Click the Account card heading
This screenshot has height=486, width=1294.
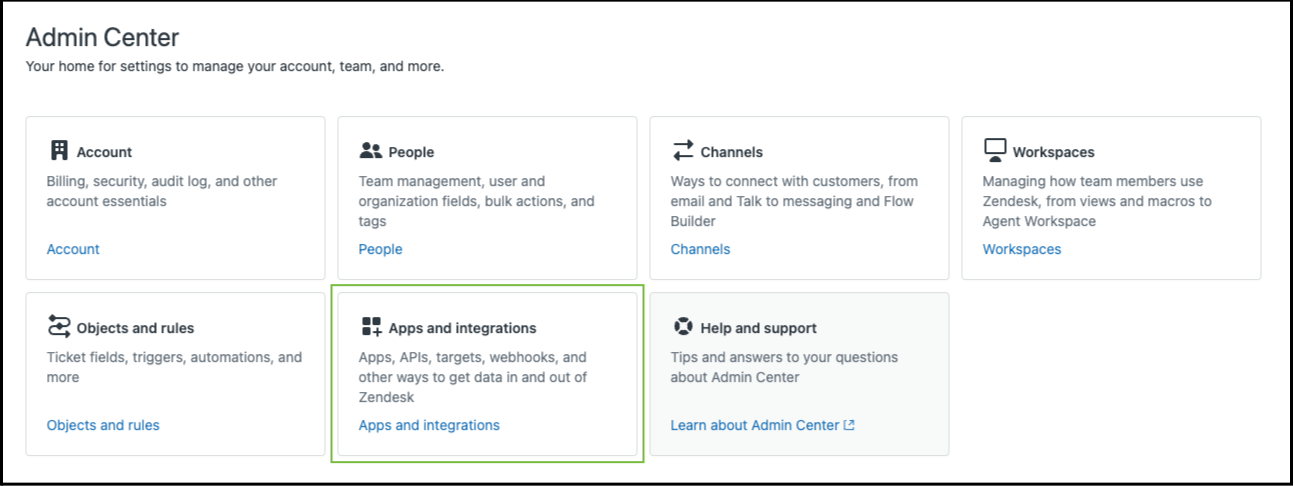104,152
